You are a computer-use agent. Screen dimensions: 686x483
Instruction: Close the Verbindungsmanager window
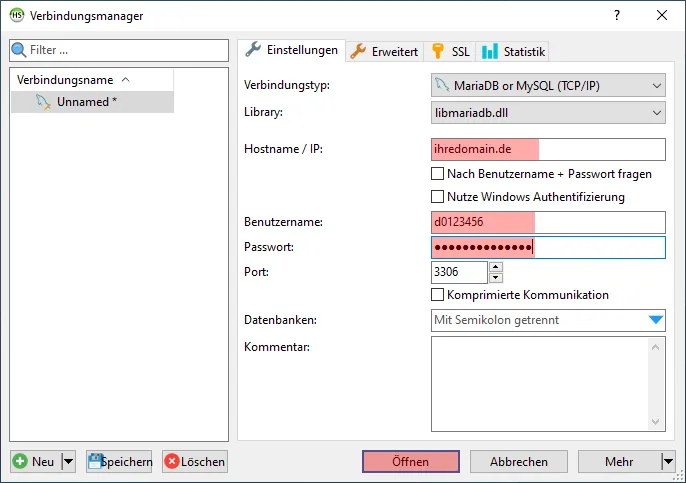pos(662,15)
